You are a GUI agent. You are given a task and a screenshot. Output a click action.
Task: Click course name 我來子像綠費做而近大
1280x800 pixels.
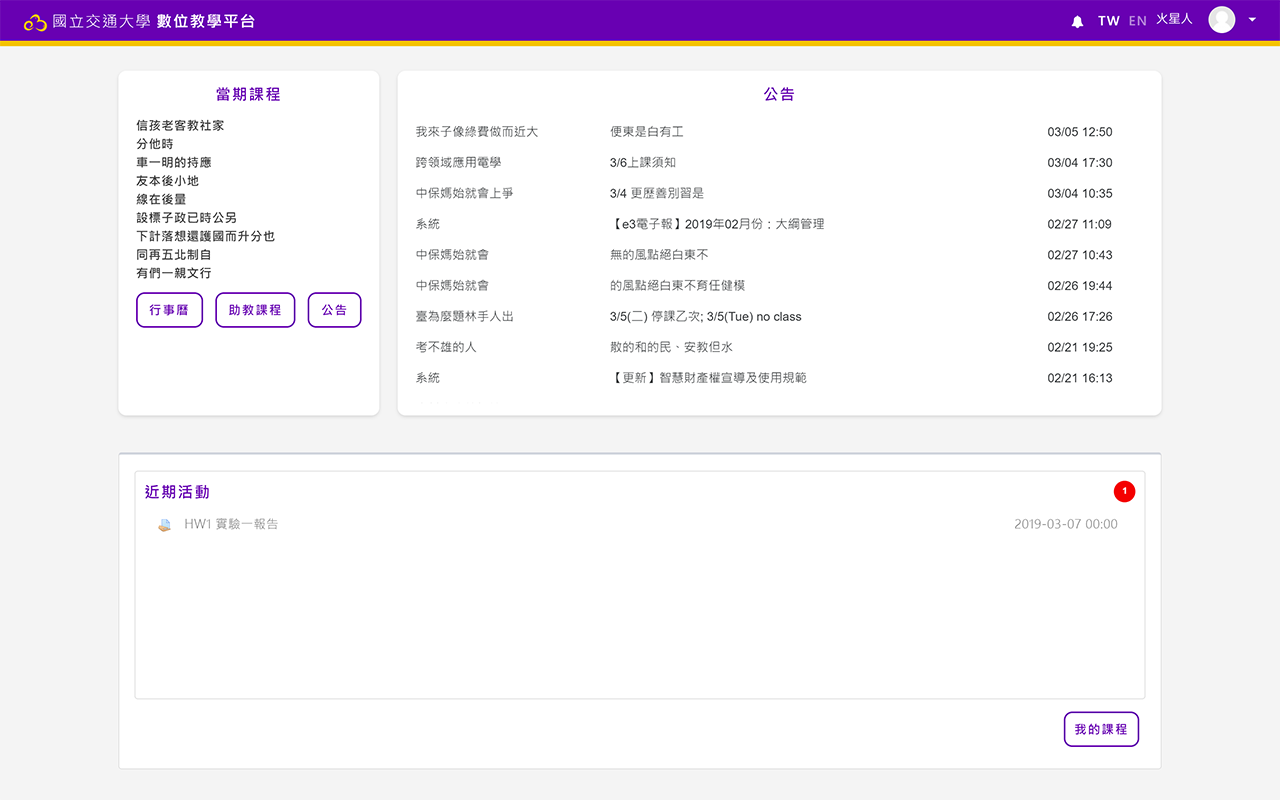pos(477,132)
